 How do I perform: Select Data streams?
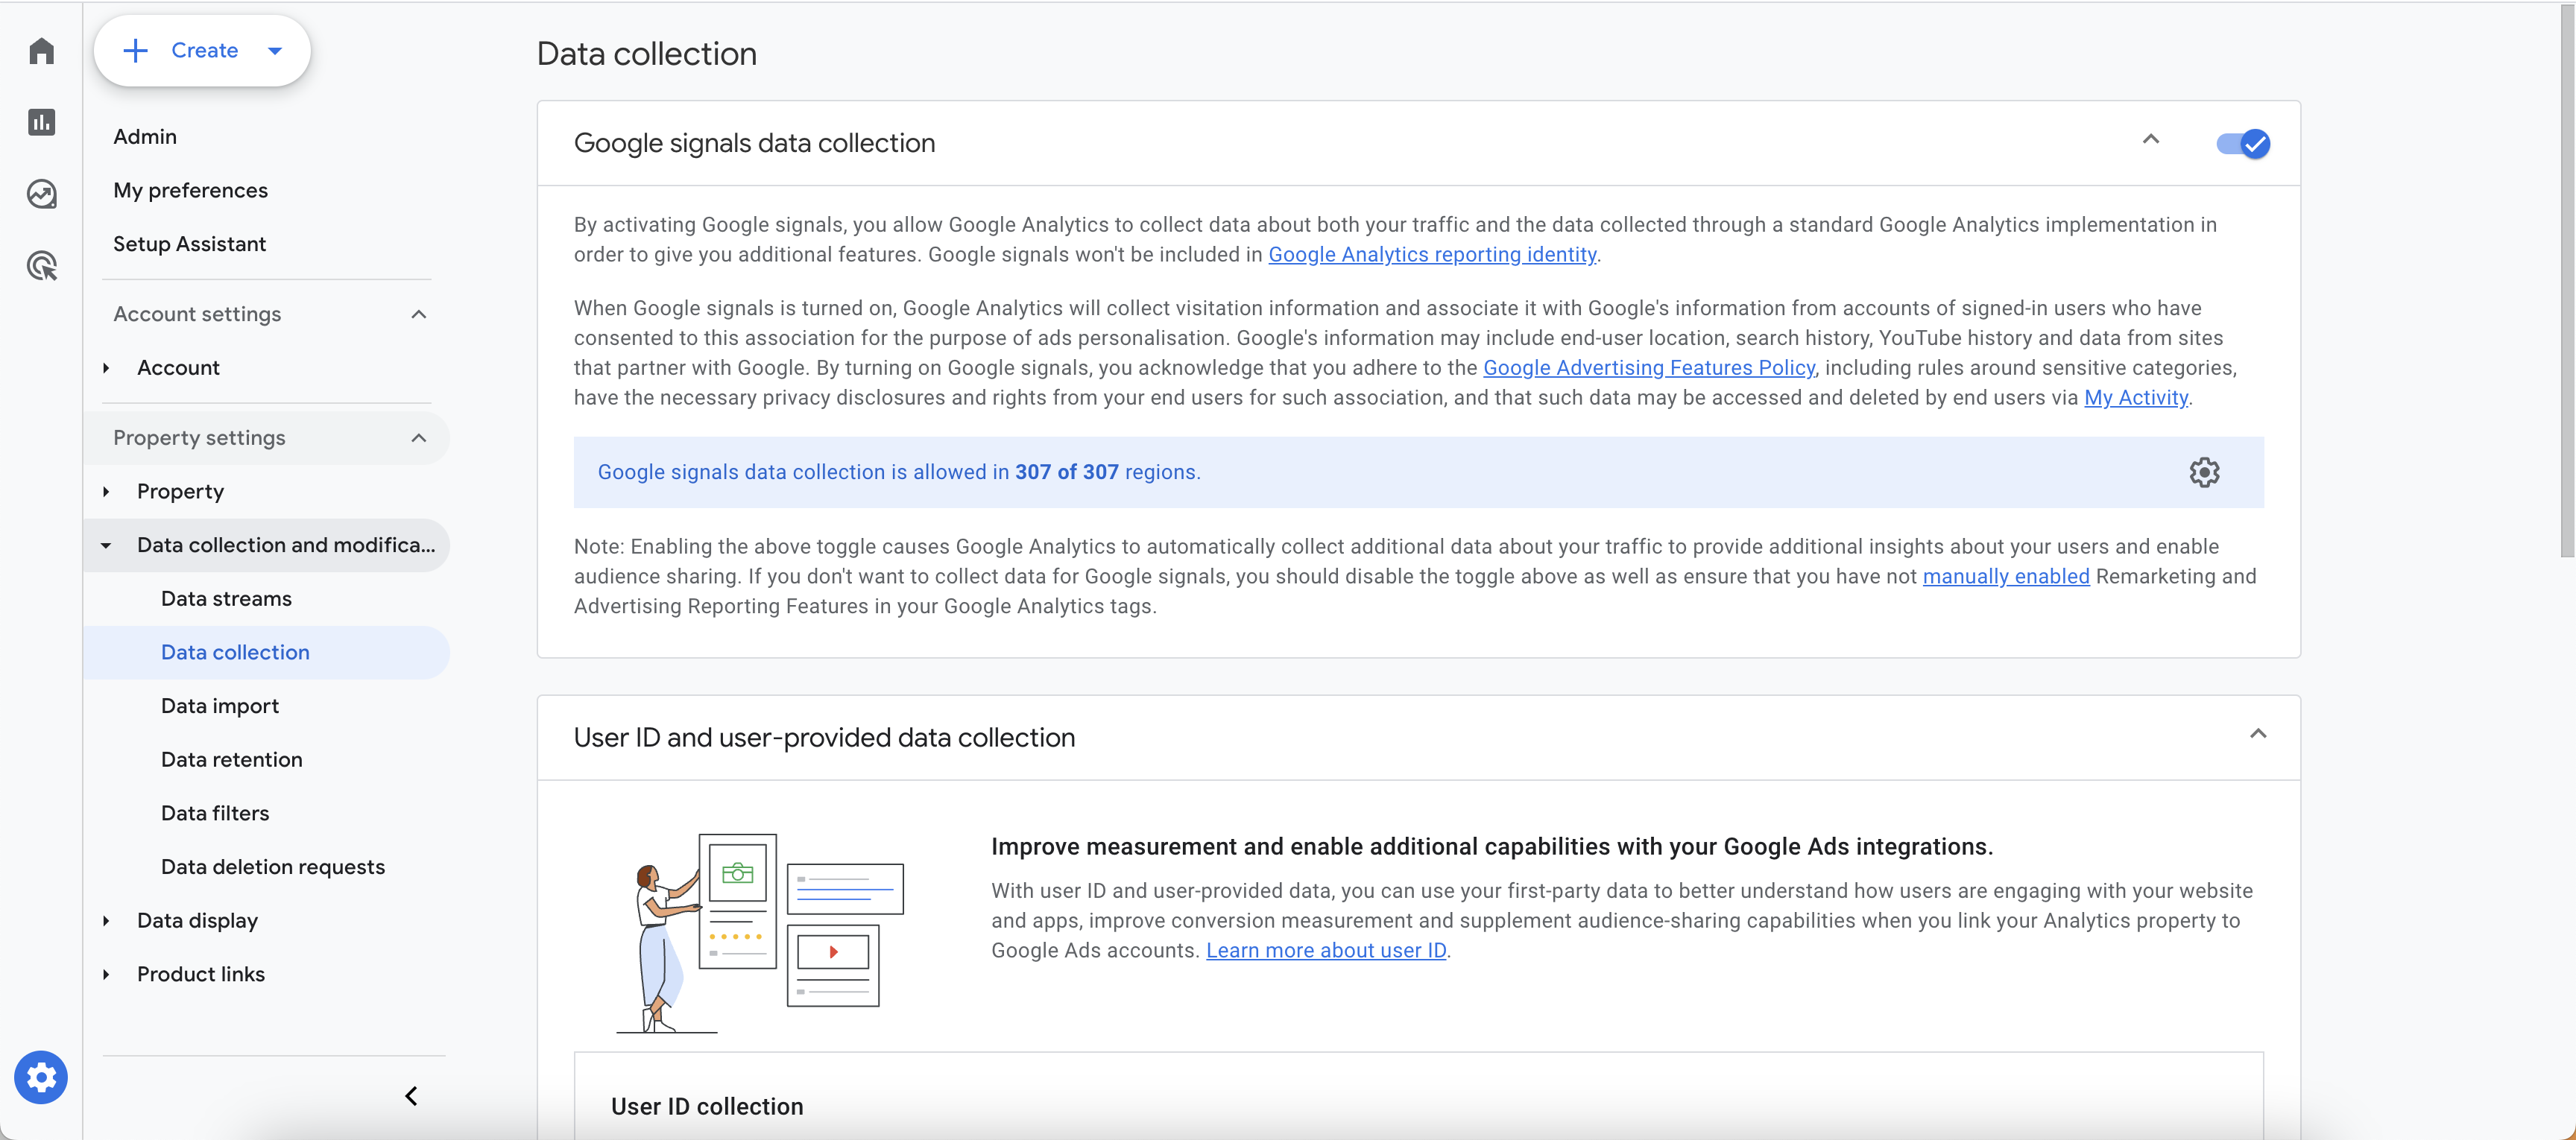coord(226,598)
